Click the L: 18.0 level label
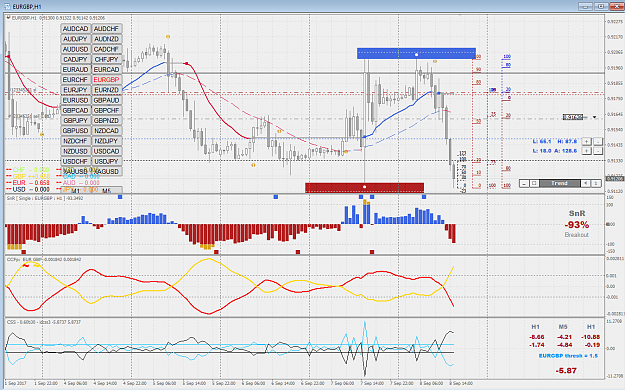Screen dimensions: 625x390 pyautogui.click(x=542, y=151)
